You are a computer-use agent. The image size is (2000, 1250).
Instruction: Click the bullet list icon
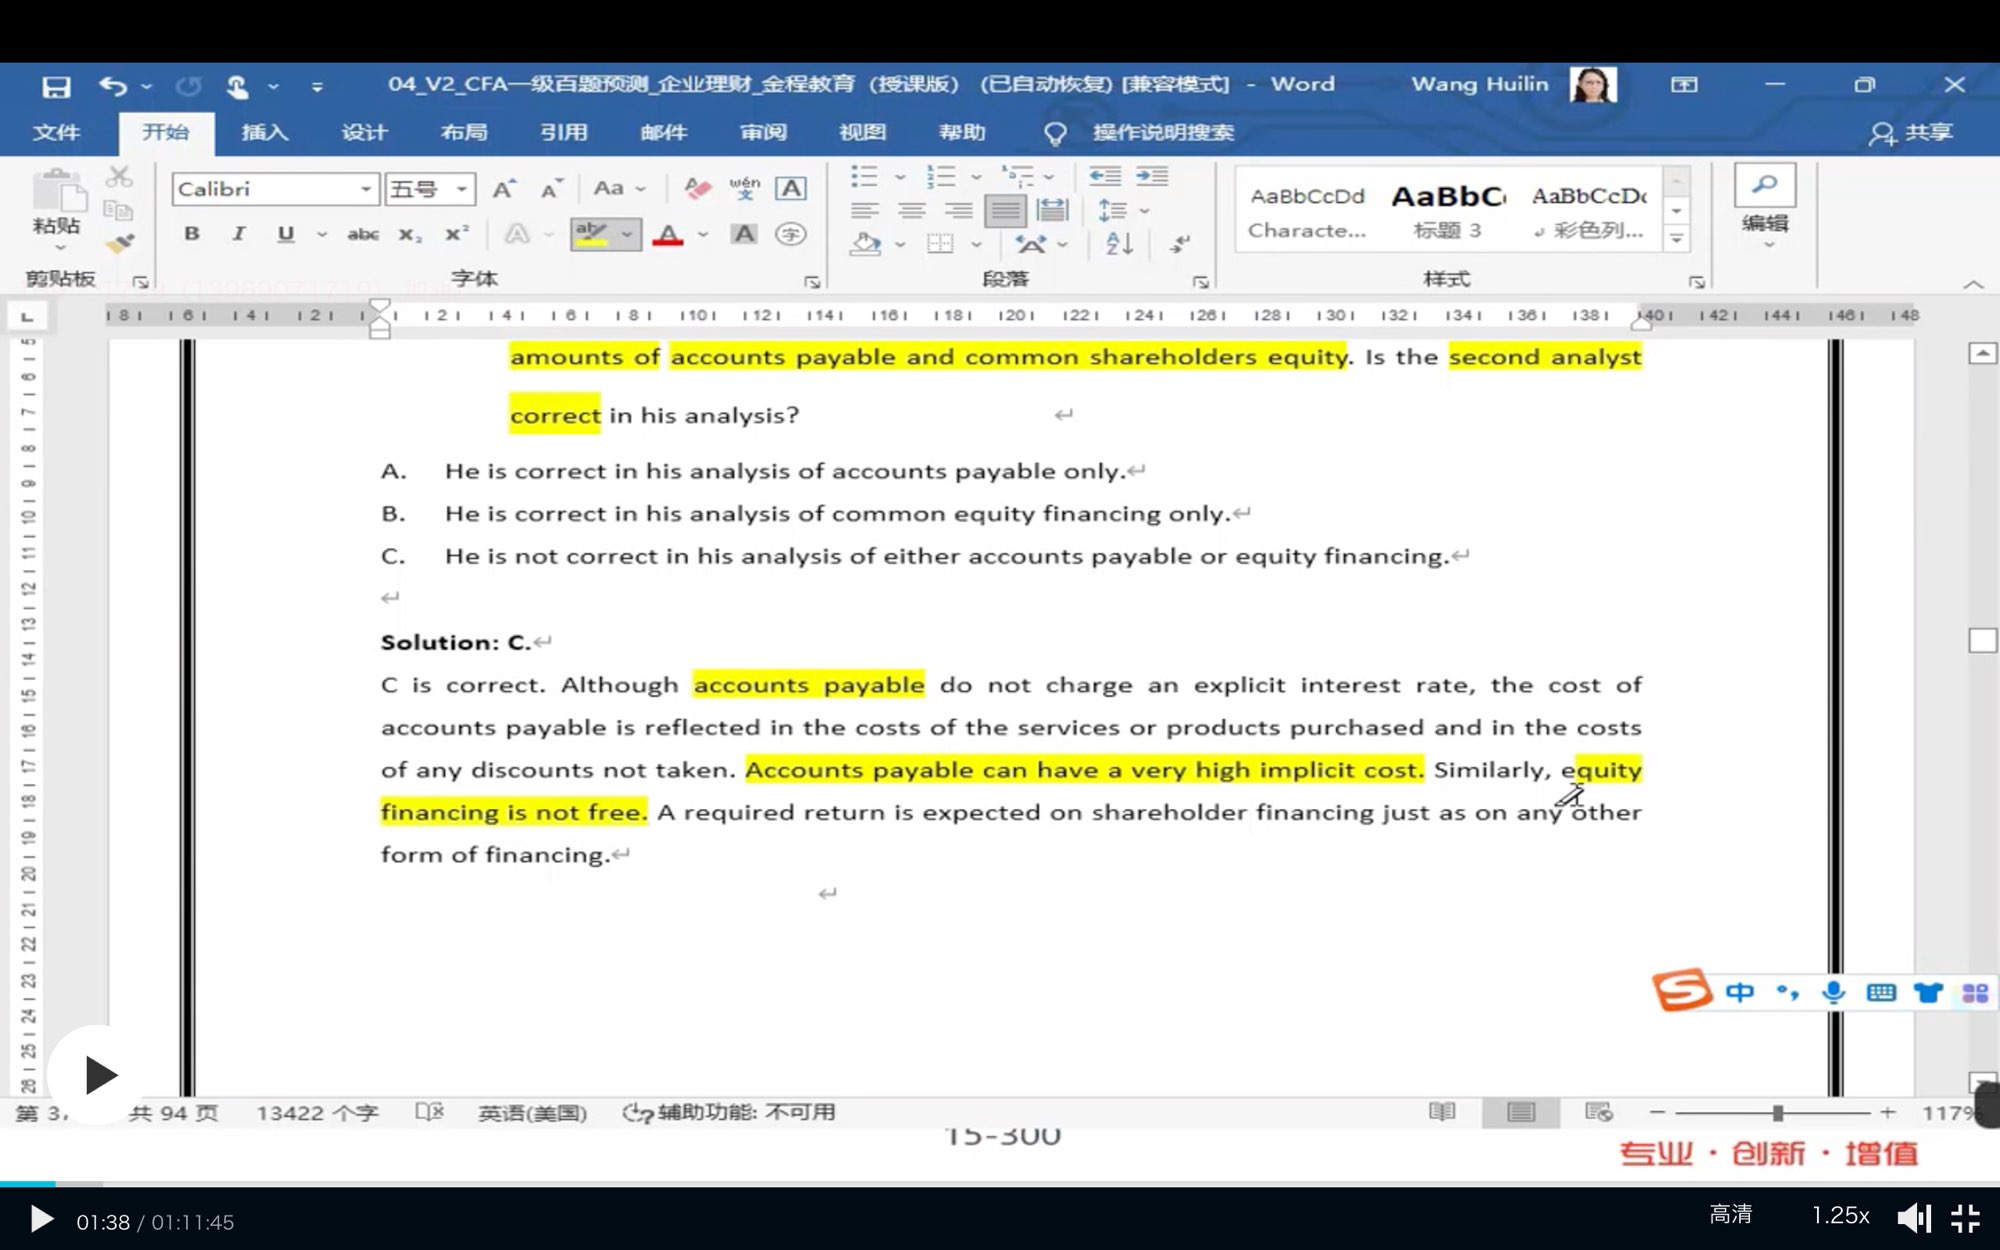[x=864, y=177]
